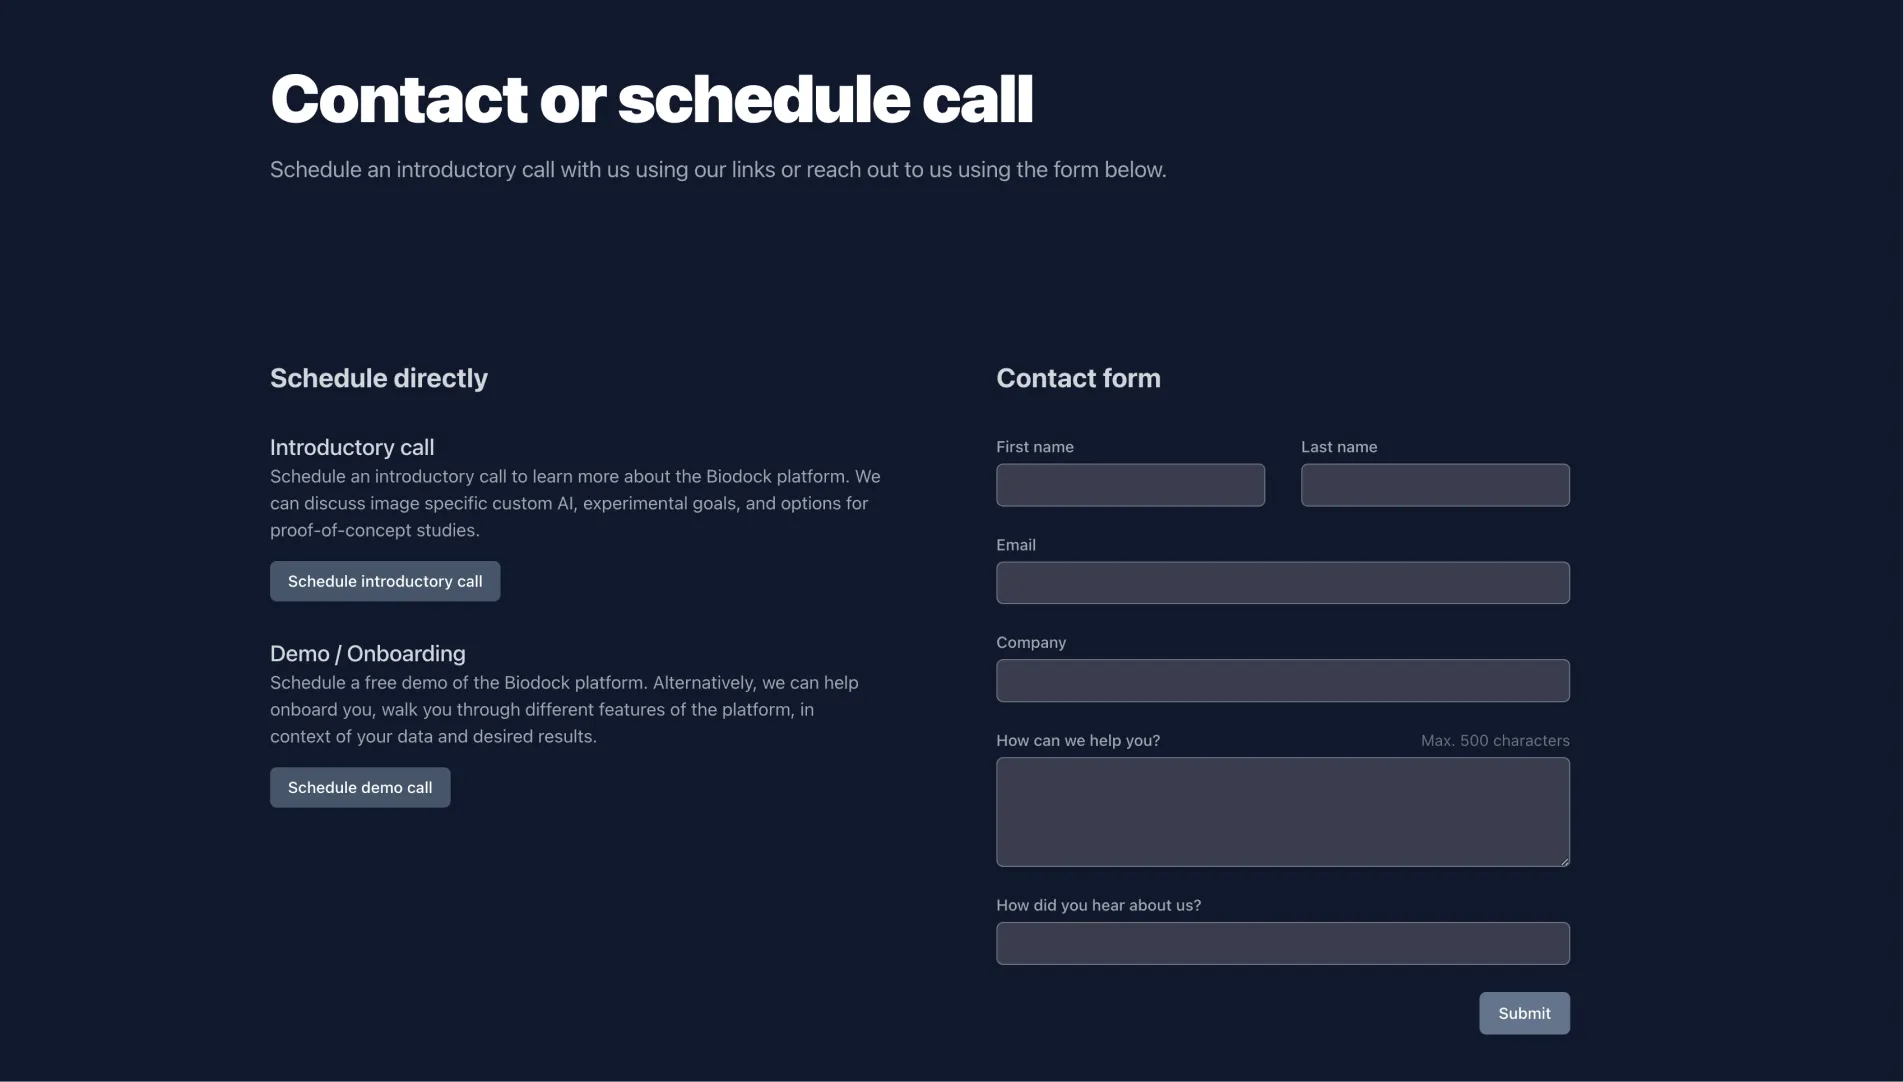Focus the 'How did you hear about us?' field

[1282, 943]
